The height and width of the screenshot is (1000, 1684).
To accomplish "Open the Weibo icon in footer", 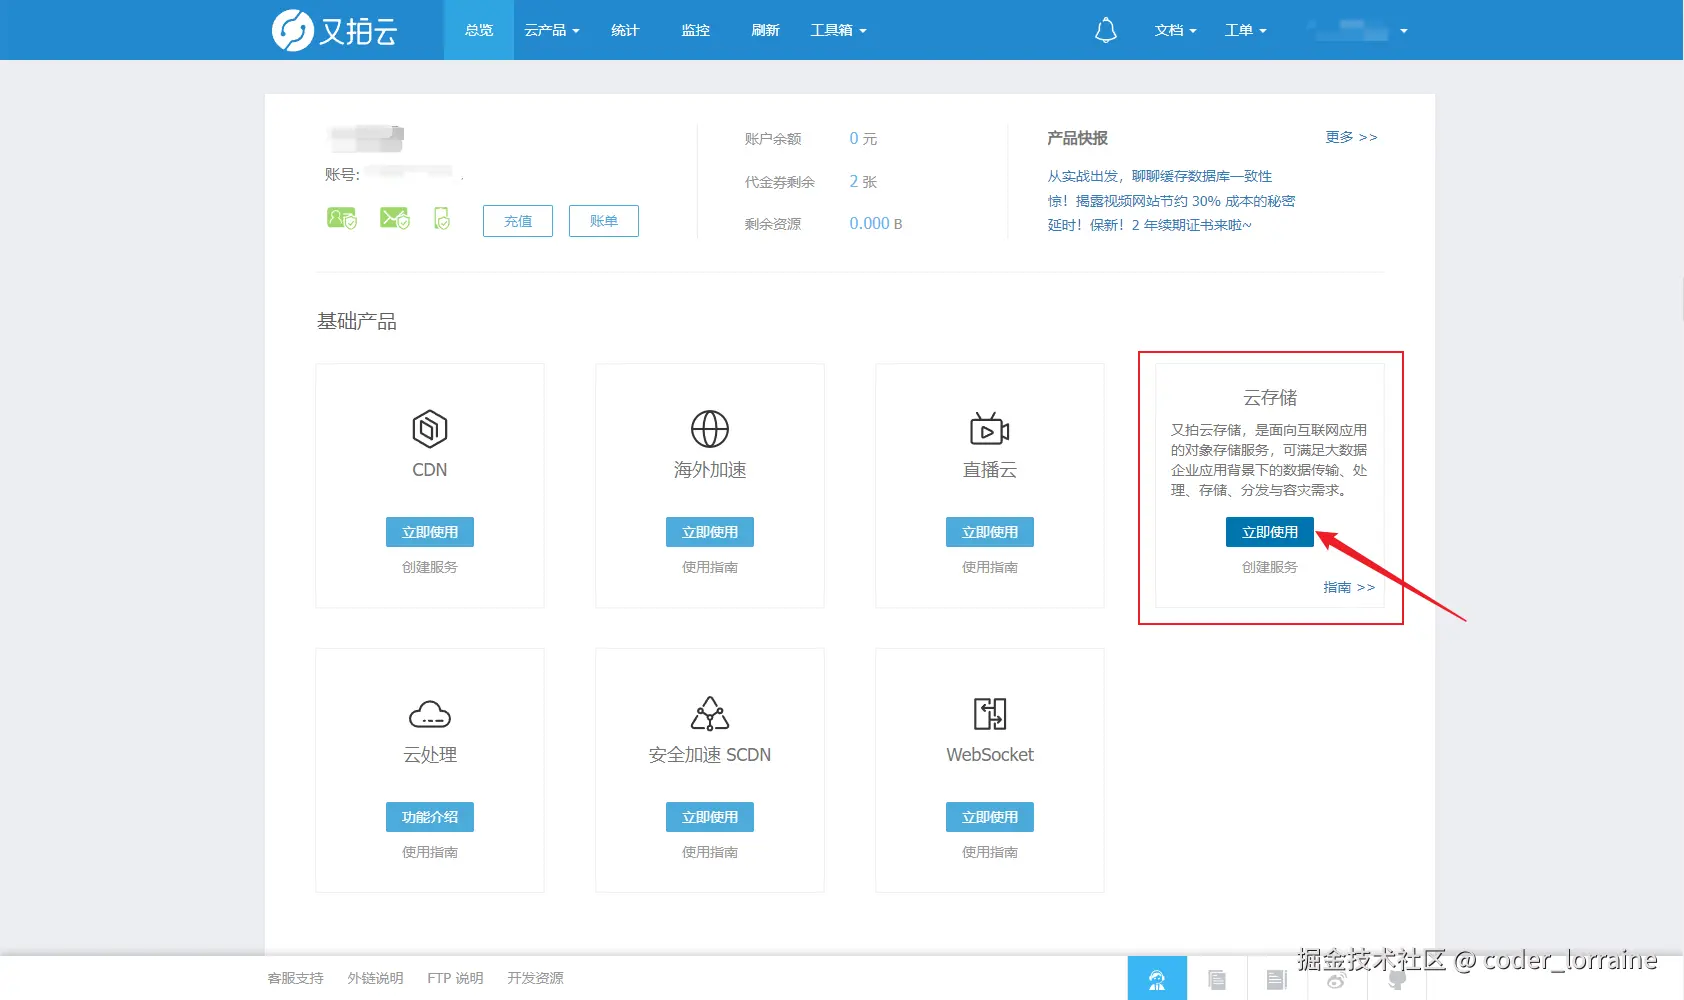I will click(x=1337, y=980).
